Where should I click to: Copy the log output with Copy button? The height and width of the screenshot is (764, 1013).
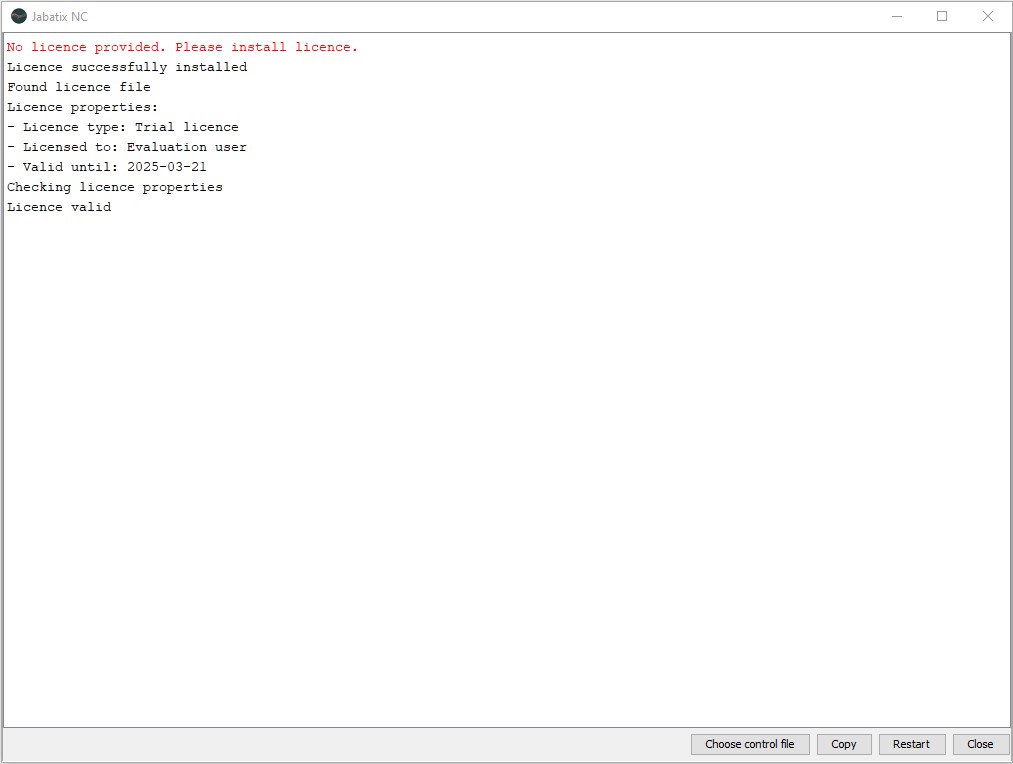(x=844, y=744)
